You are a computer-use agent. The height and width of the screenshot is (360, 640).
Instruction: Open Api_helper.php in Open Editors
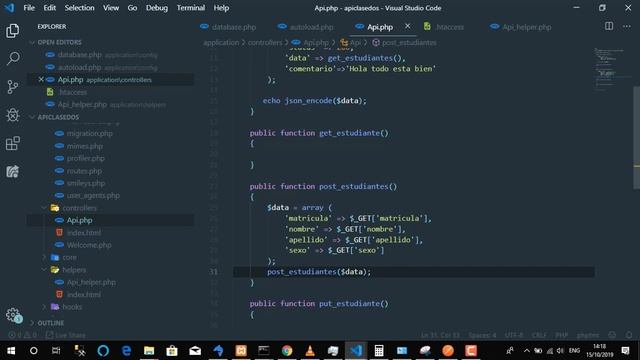[82, 104]
